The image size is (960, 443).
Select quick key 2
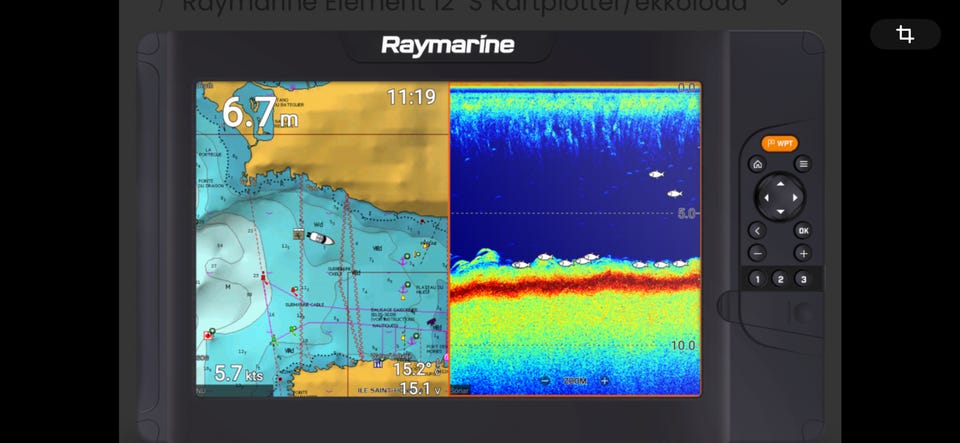click(780, 280)
